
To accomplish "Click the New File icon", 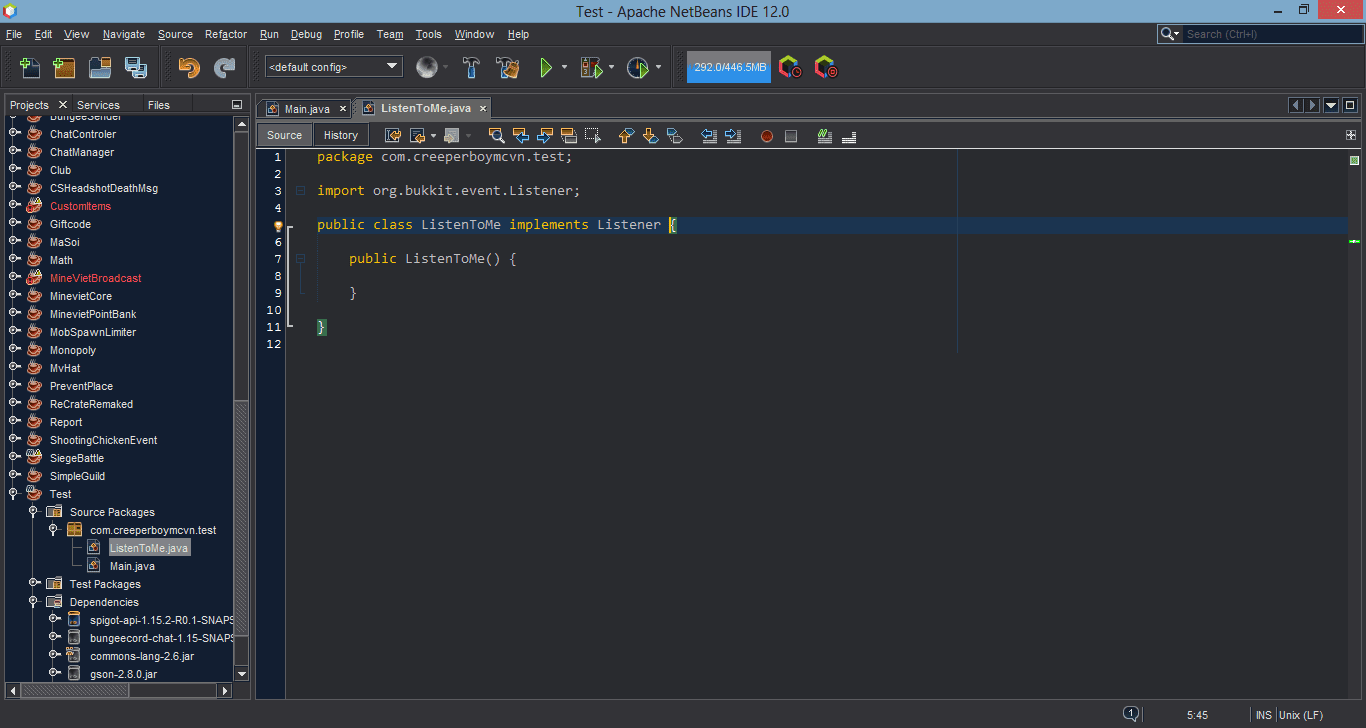I will coord(30,68).
